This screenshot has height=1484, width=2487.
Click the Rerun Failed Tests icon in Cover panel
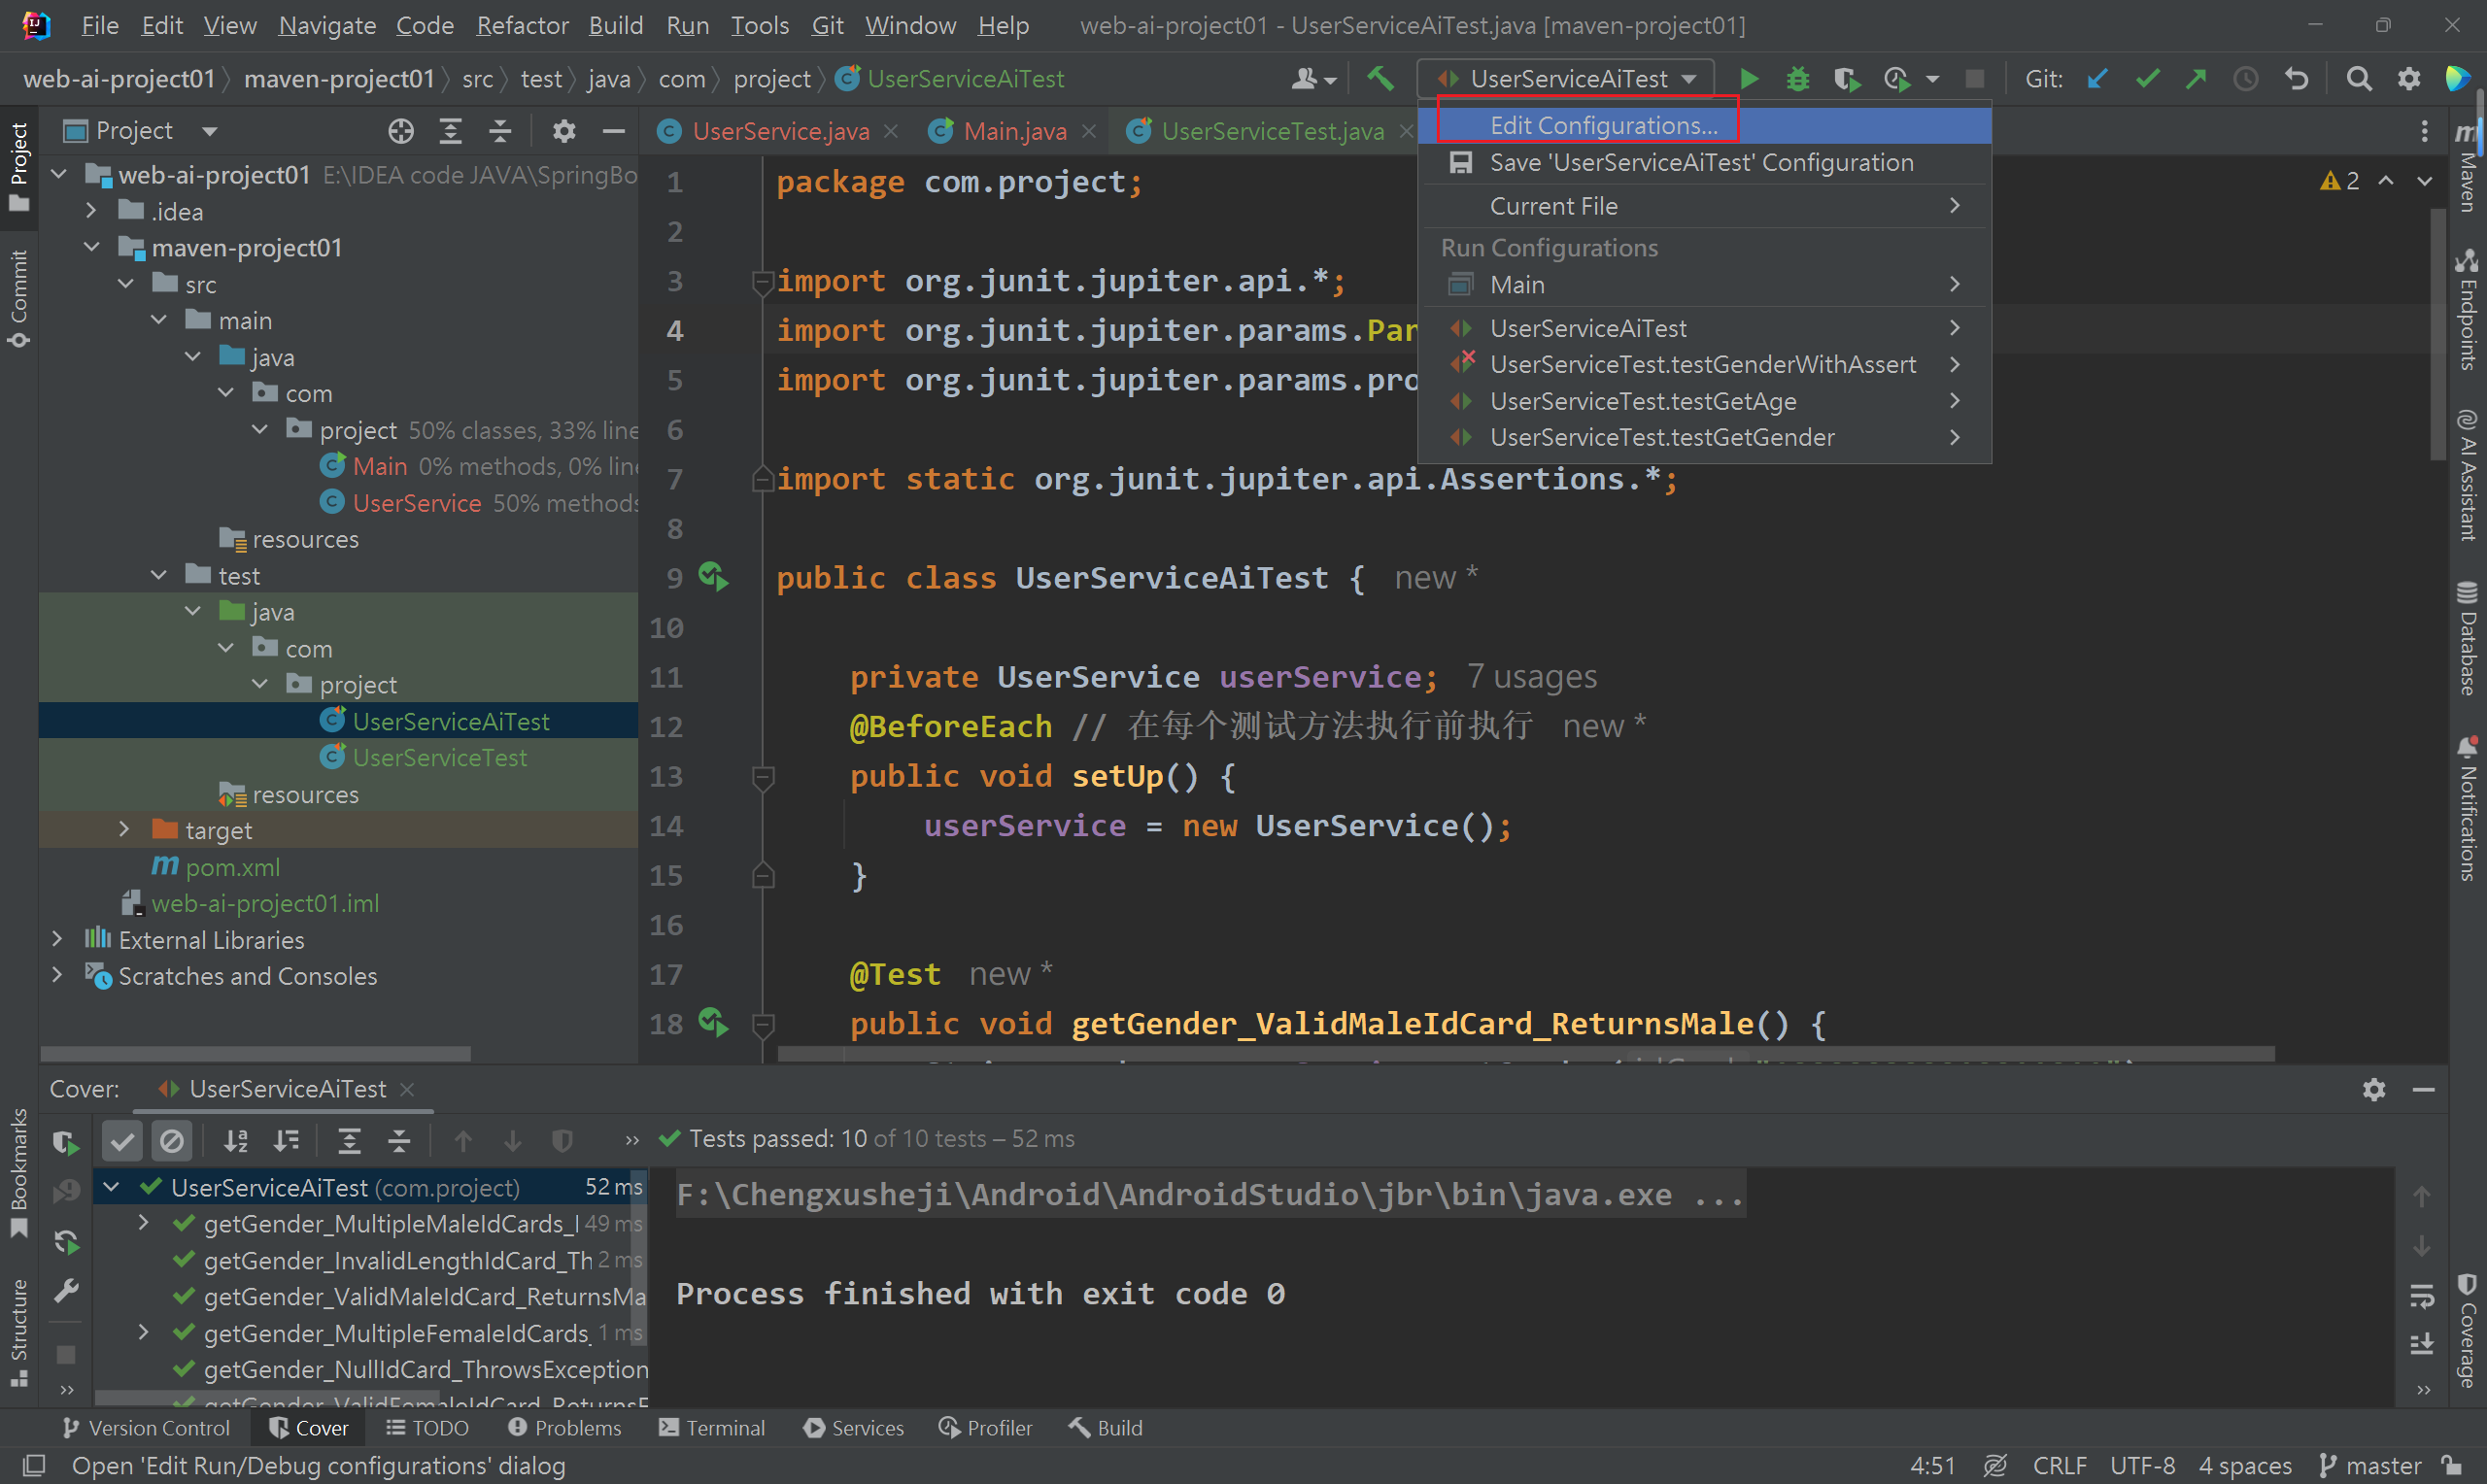66,1191
